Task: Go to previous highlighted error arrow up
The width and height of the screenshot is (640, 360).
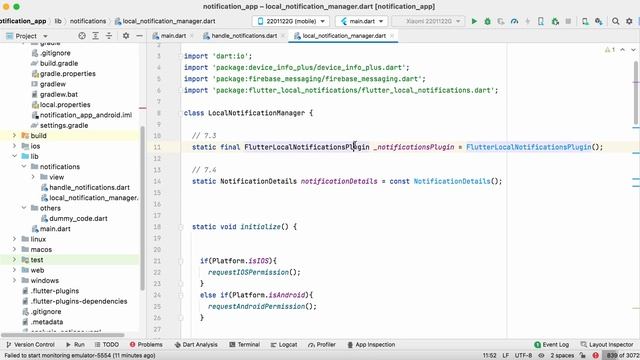Action: (622, 50)
